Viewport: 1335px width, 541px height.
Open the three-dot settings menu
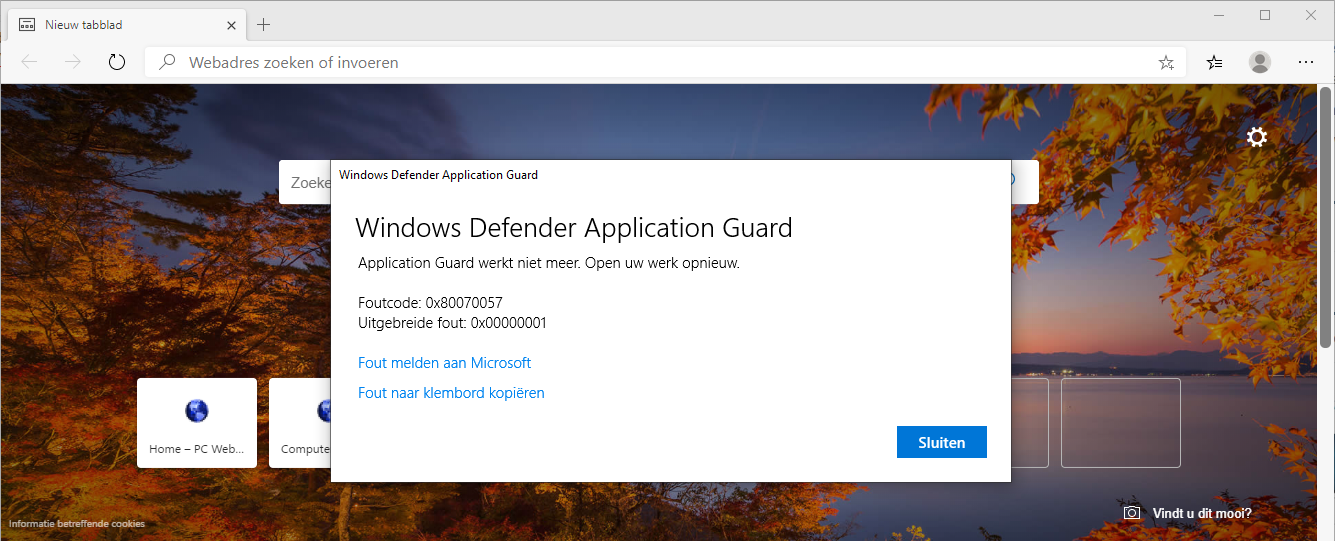click(x=1306, y=62)
